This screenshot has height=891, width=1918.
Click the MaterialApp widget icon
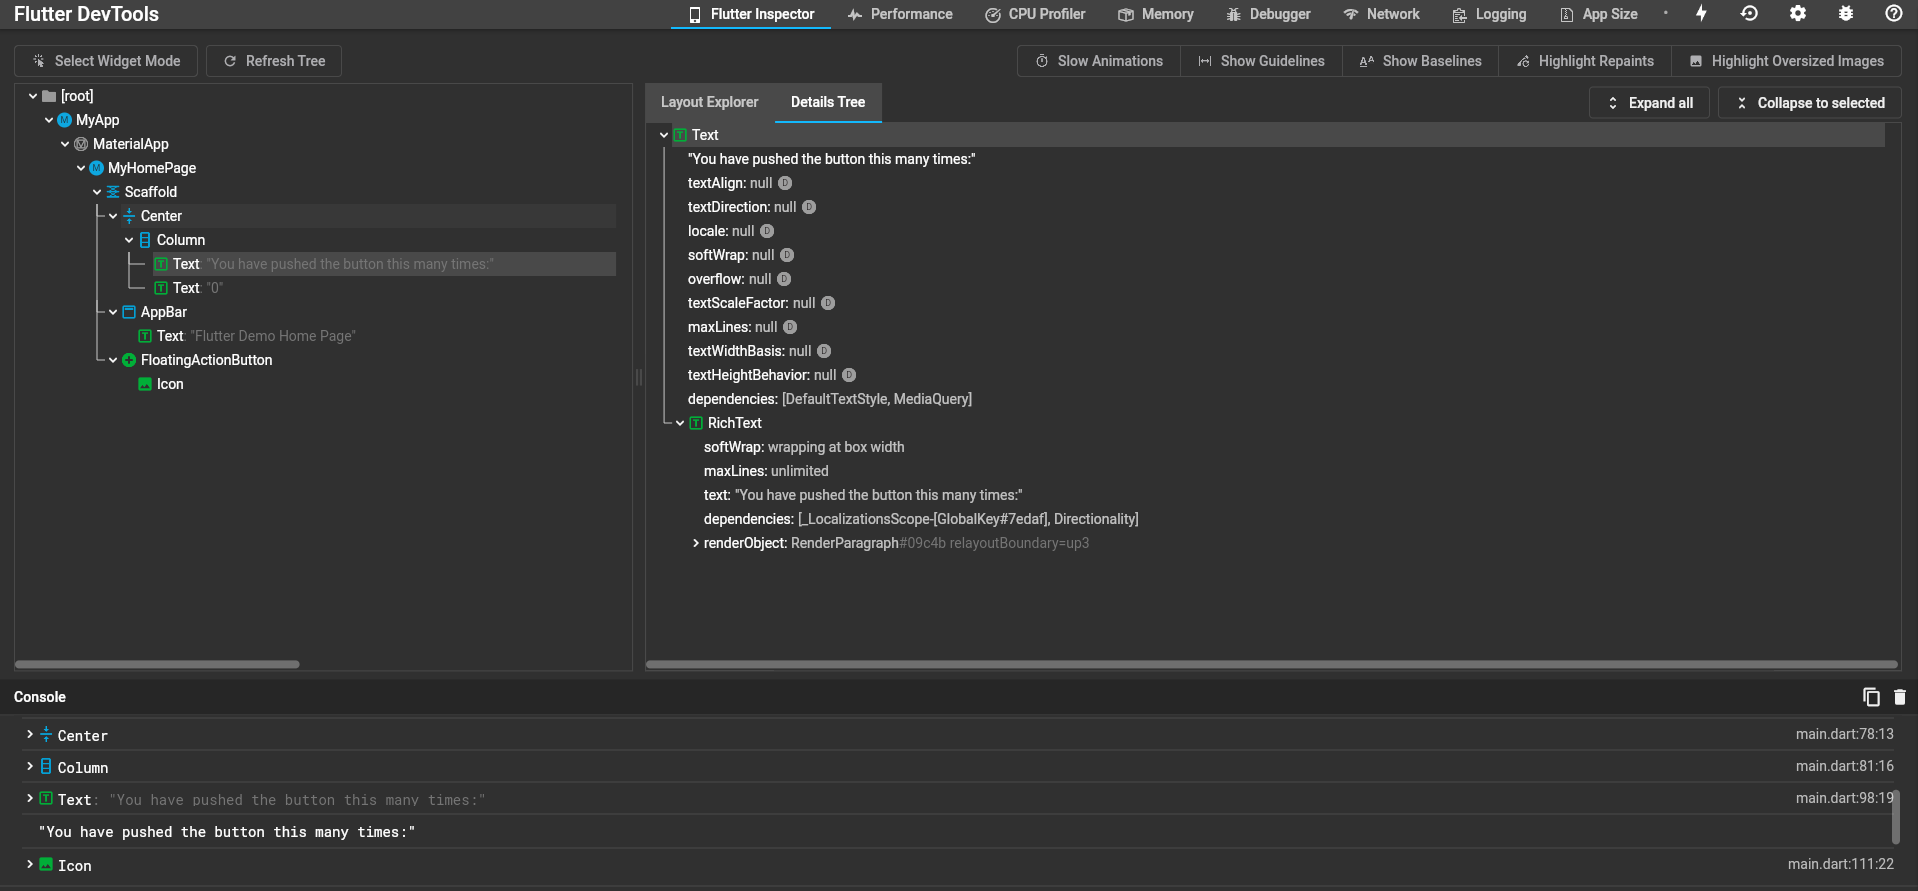coord(81,144)
